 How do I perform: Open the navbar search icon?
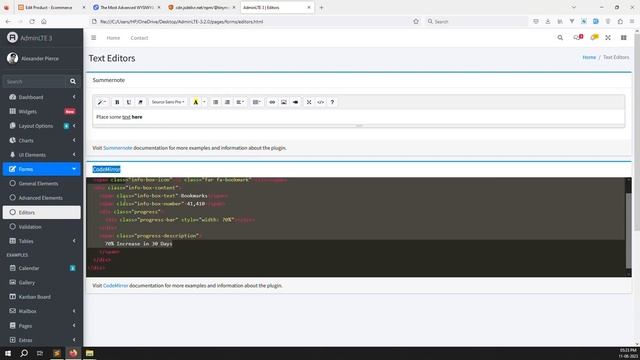click(x=560, y=38)
